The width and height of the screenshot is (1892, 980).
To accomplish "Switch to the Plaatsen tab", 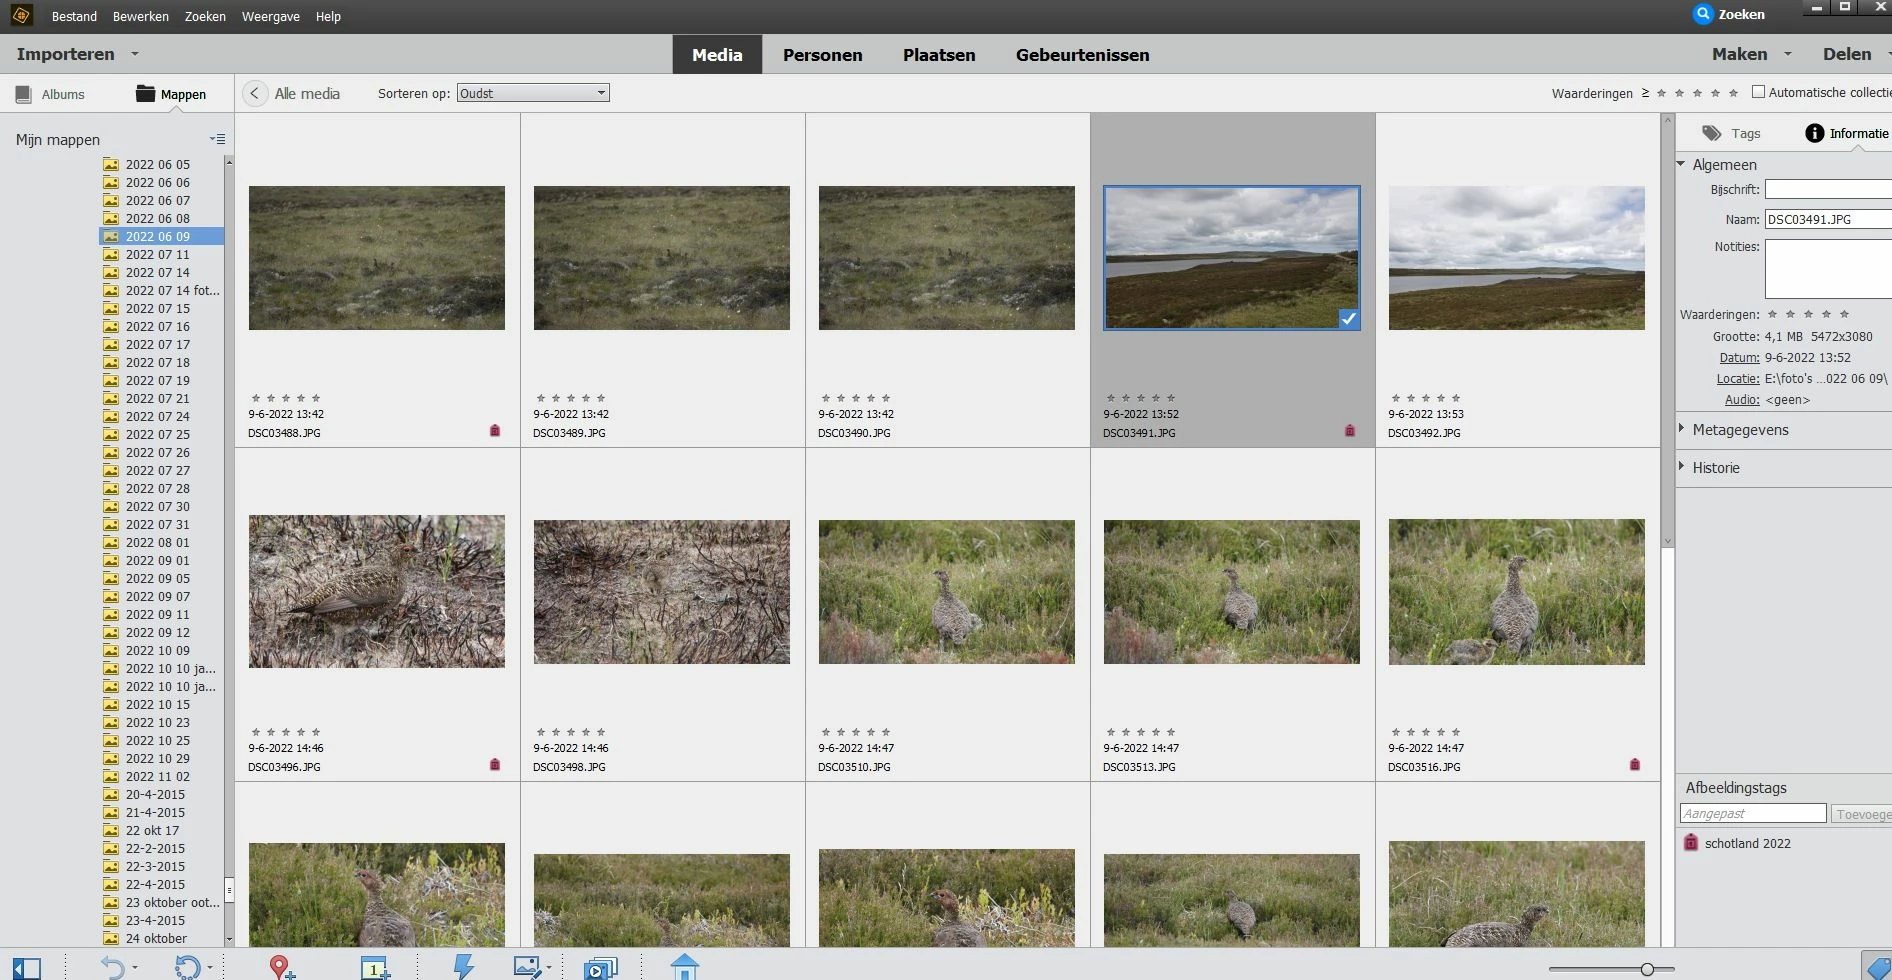I will point(939,55).
